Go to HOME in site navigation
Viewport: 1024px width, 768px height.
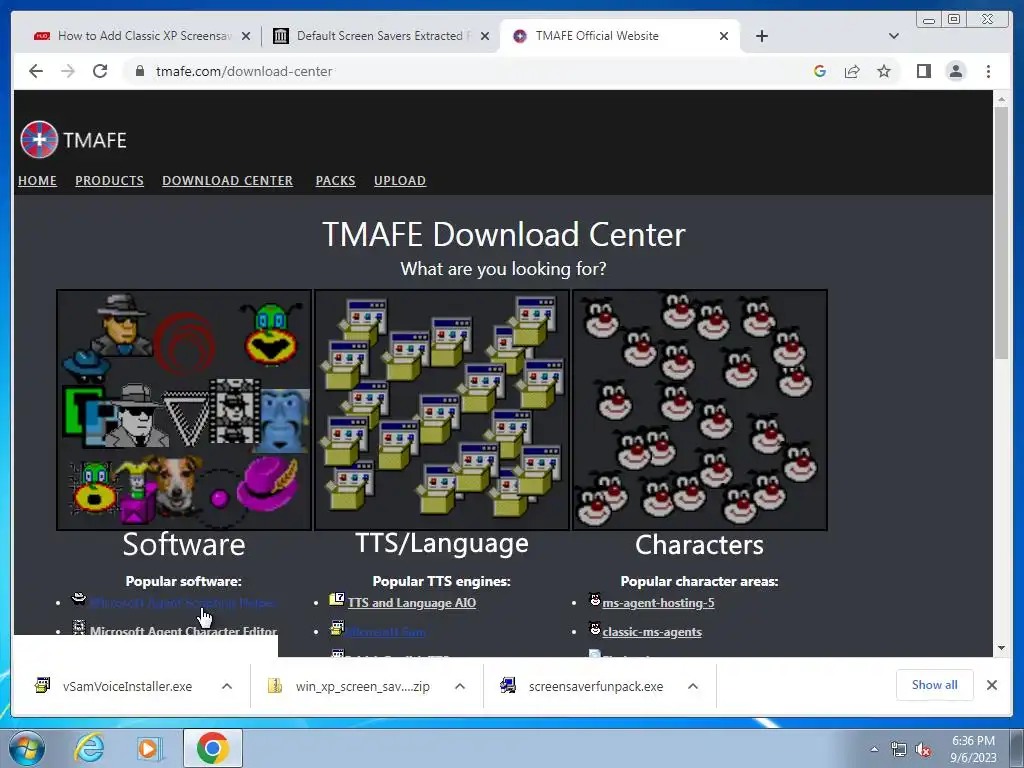tap(37, 181)
